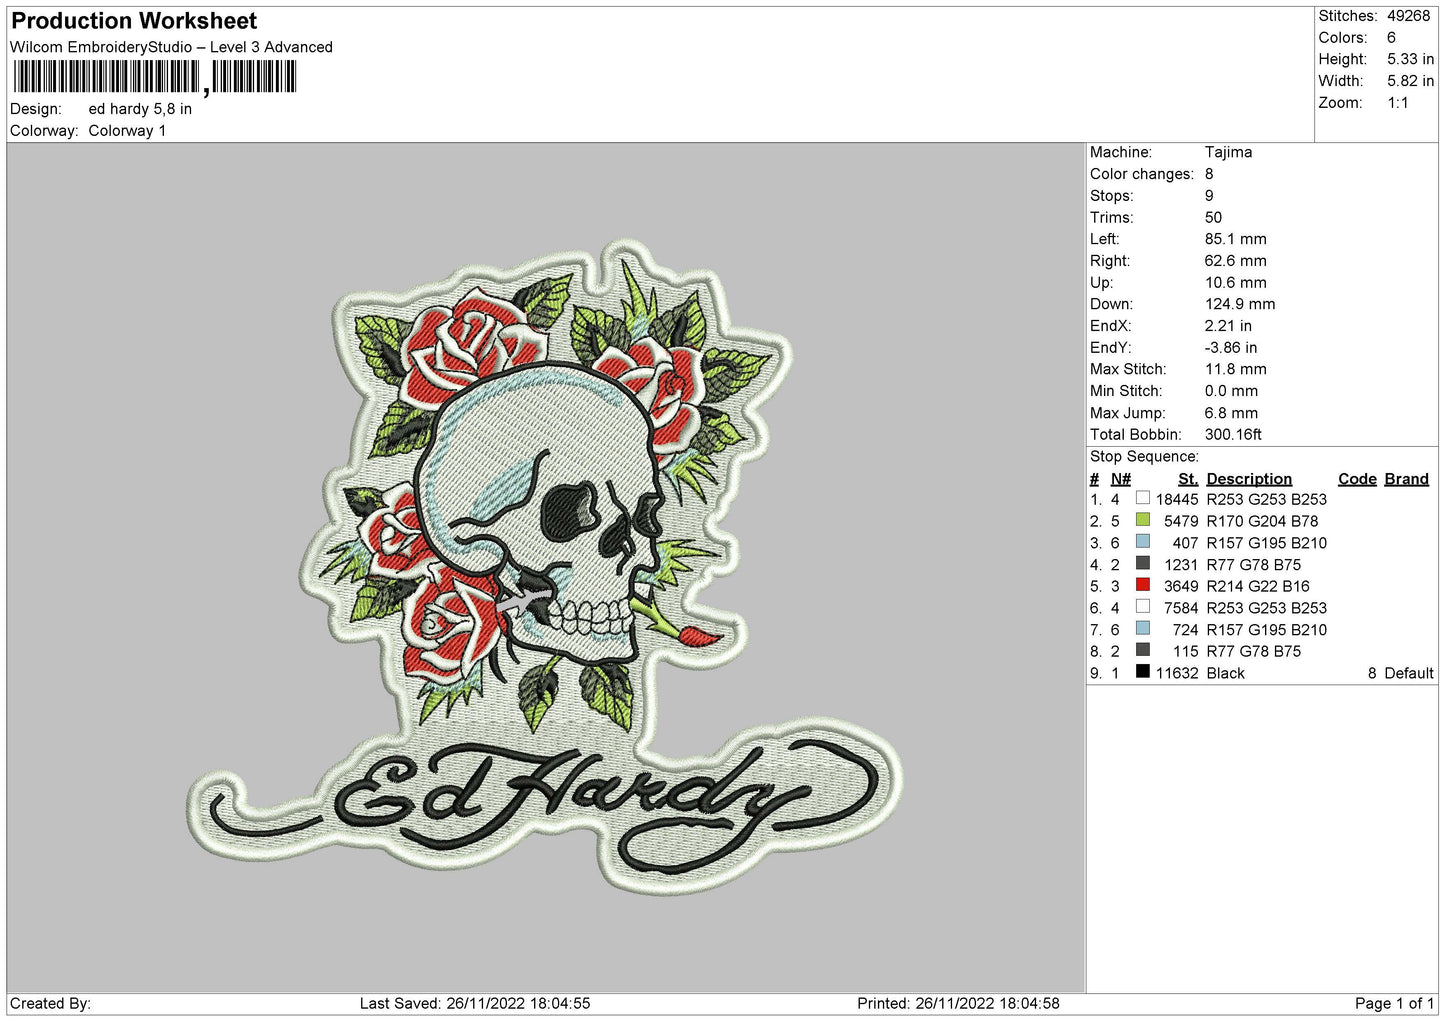Image resolution: width=1445 pixels, height=1021 pixels.
Task: Click the 'Stop Sequence:' heading
Action: (1144, 457)
